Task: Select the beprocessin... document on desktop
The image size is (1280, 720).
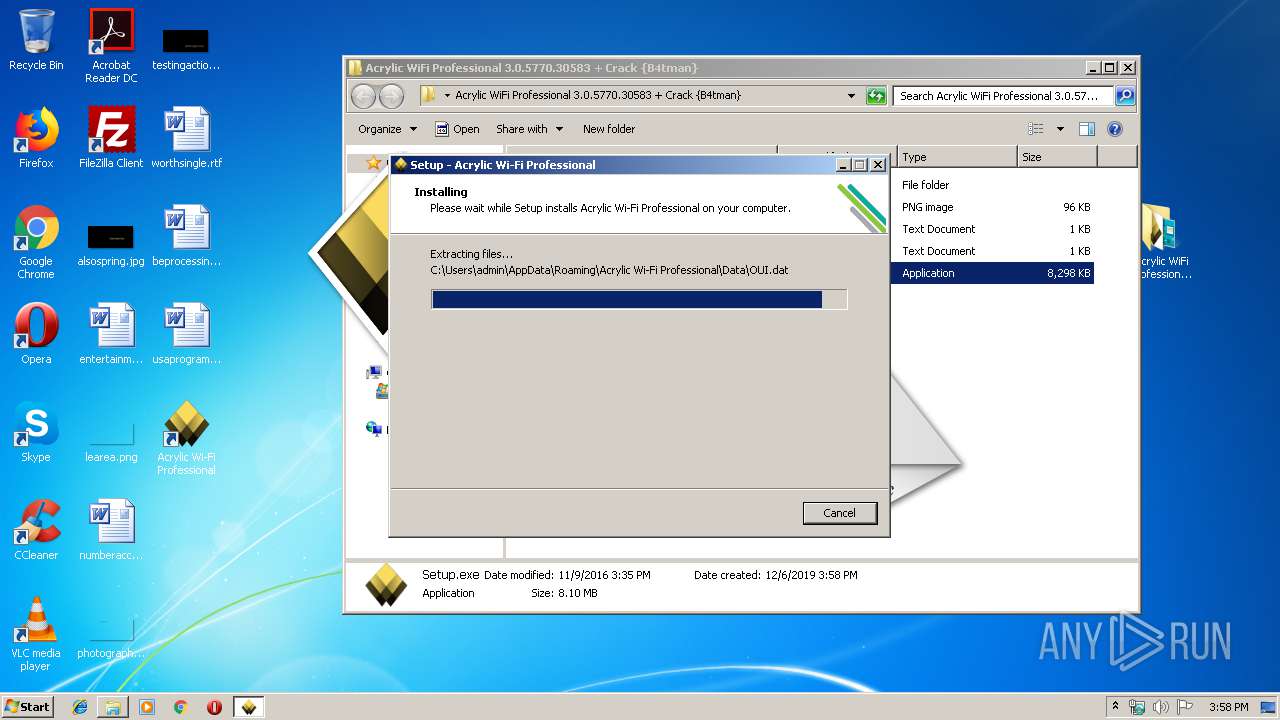Action: click(x=186, y=236)
